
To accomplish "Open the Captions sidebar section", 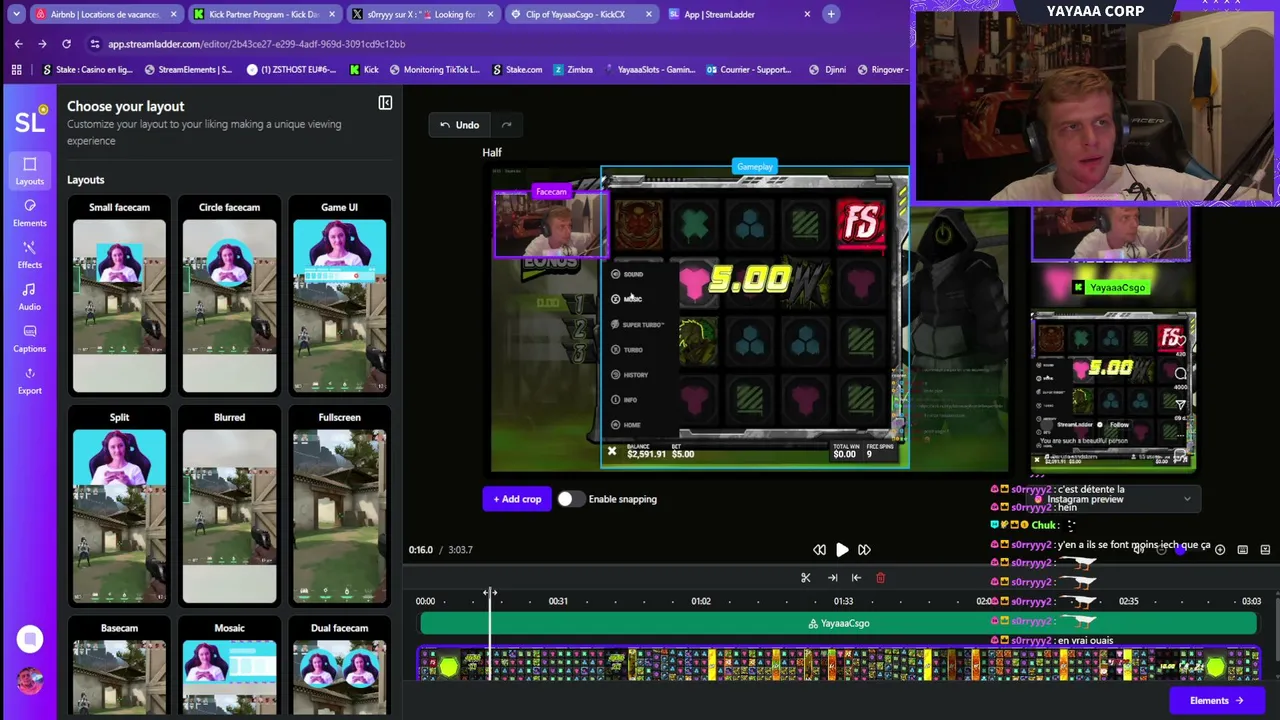I will (29, 339).
